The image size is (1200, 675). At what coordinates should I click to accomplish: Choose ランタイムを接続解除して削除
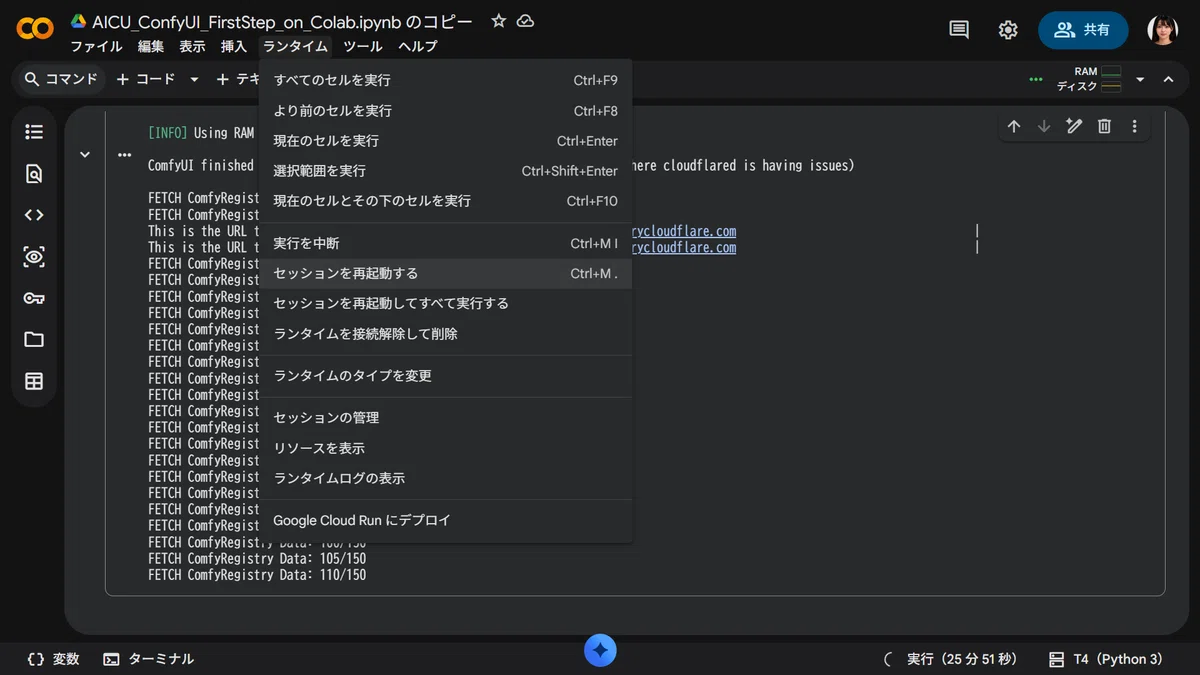(x=445, y=334)
